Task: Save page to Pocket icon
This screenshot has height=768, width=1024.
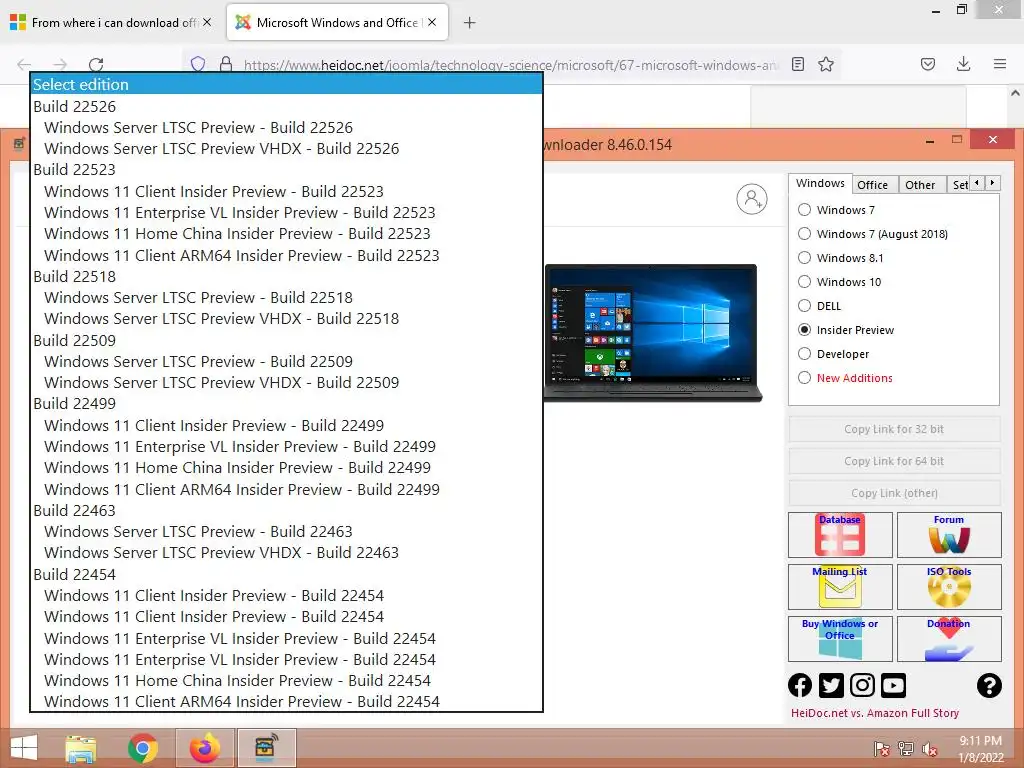Action: (928, 64)
